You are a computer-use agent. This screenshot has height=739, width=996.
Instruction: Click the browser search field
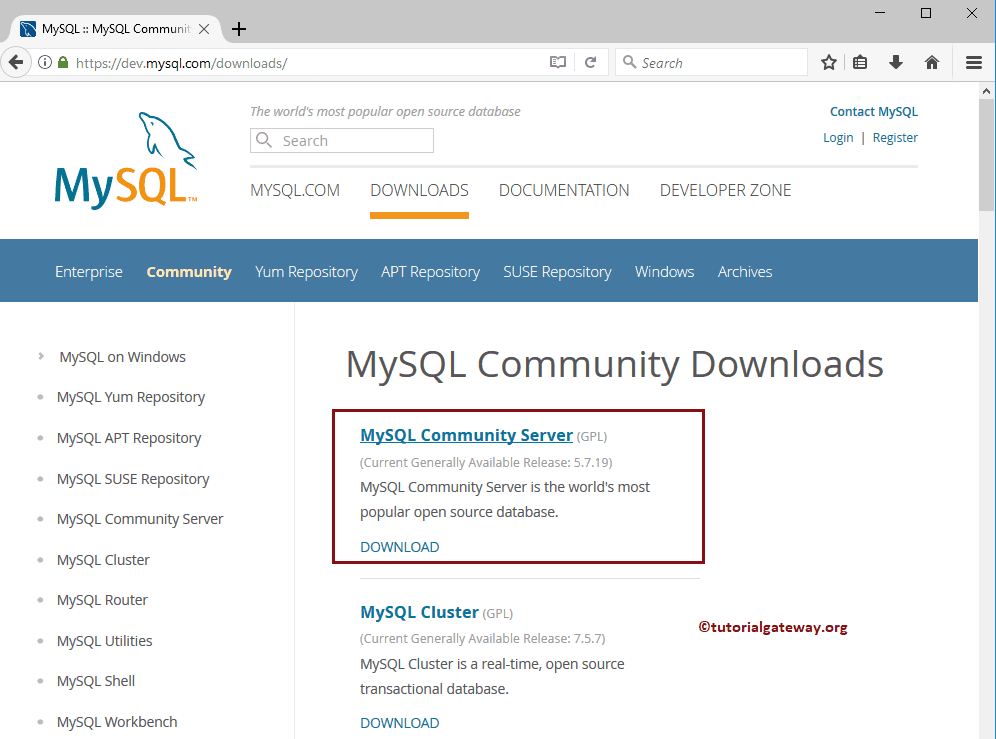711,62
